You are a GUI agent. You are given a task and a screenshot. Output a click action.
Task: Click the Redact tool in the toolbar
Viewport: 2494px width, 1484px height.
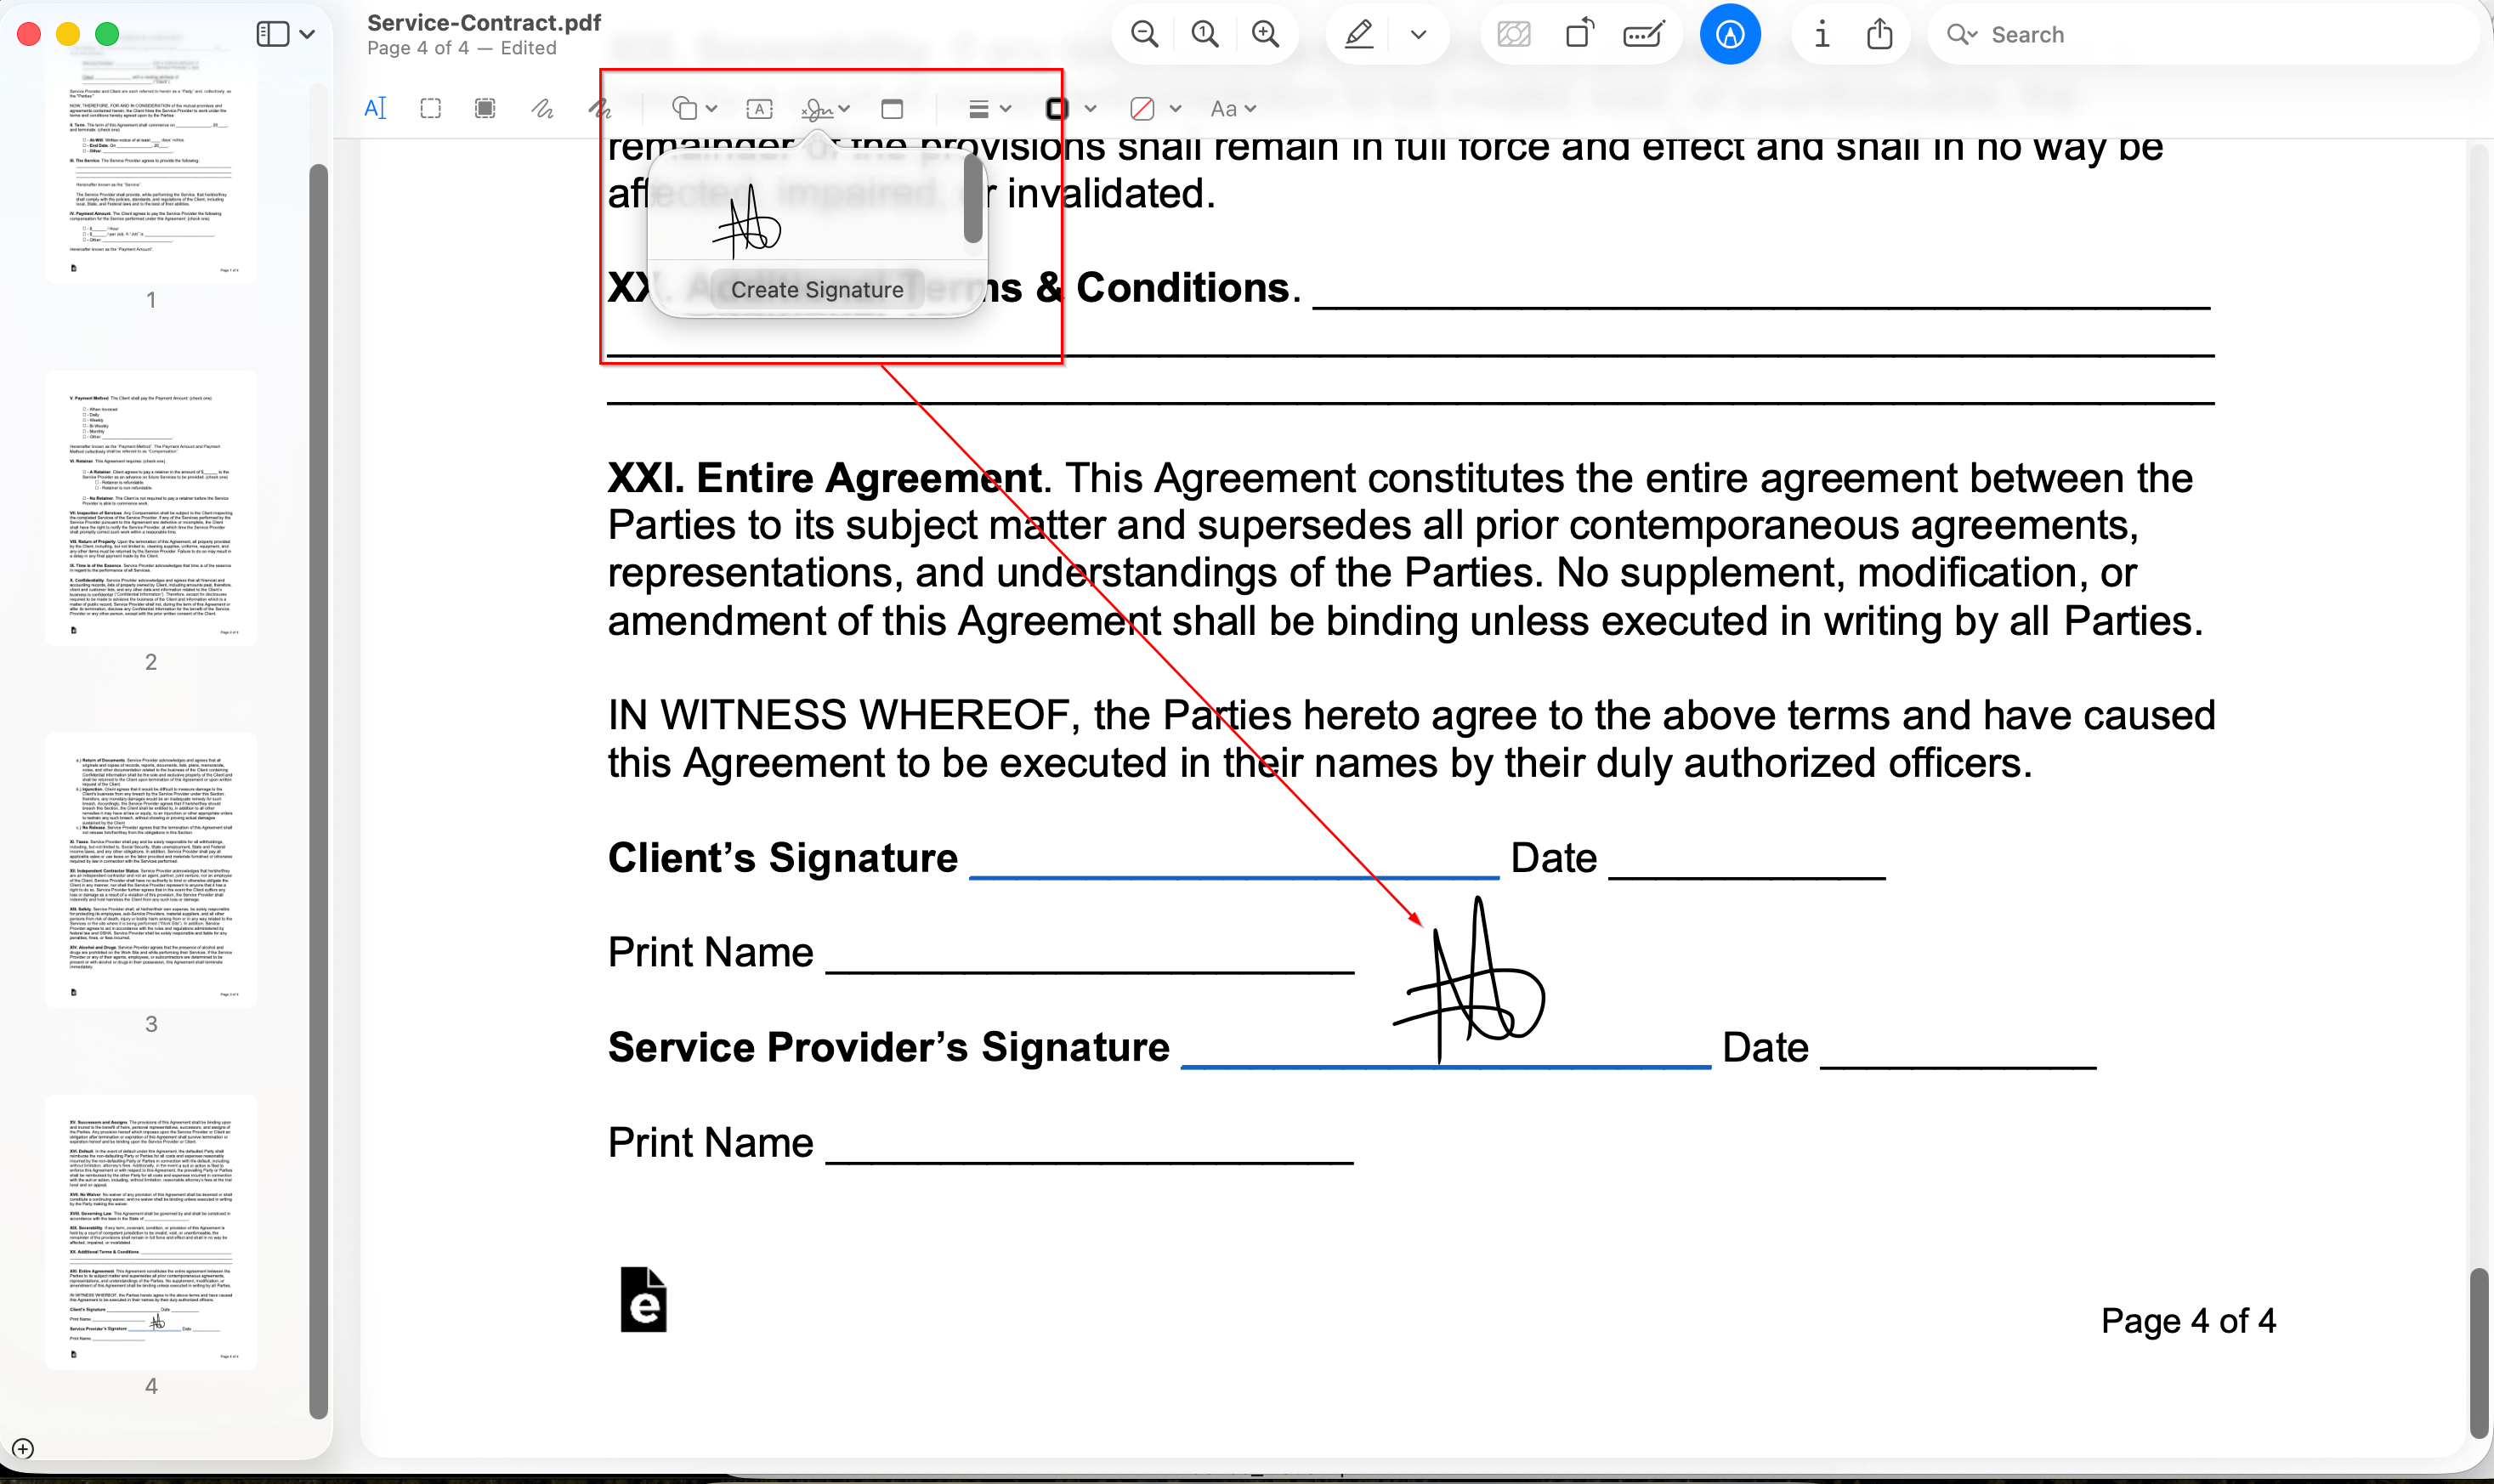tap(1514, 33)
